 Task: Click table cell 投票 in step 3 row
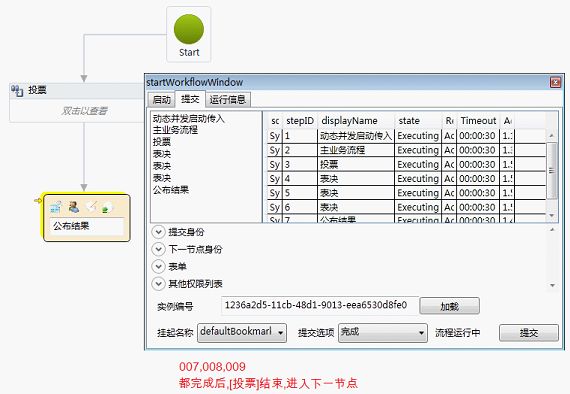(x=356, y=164)
